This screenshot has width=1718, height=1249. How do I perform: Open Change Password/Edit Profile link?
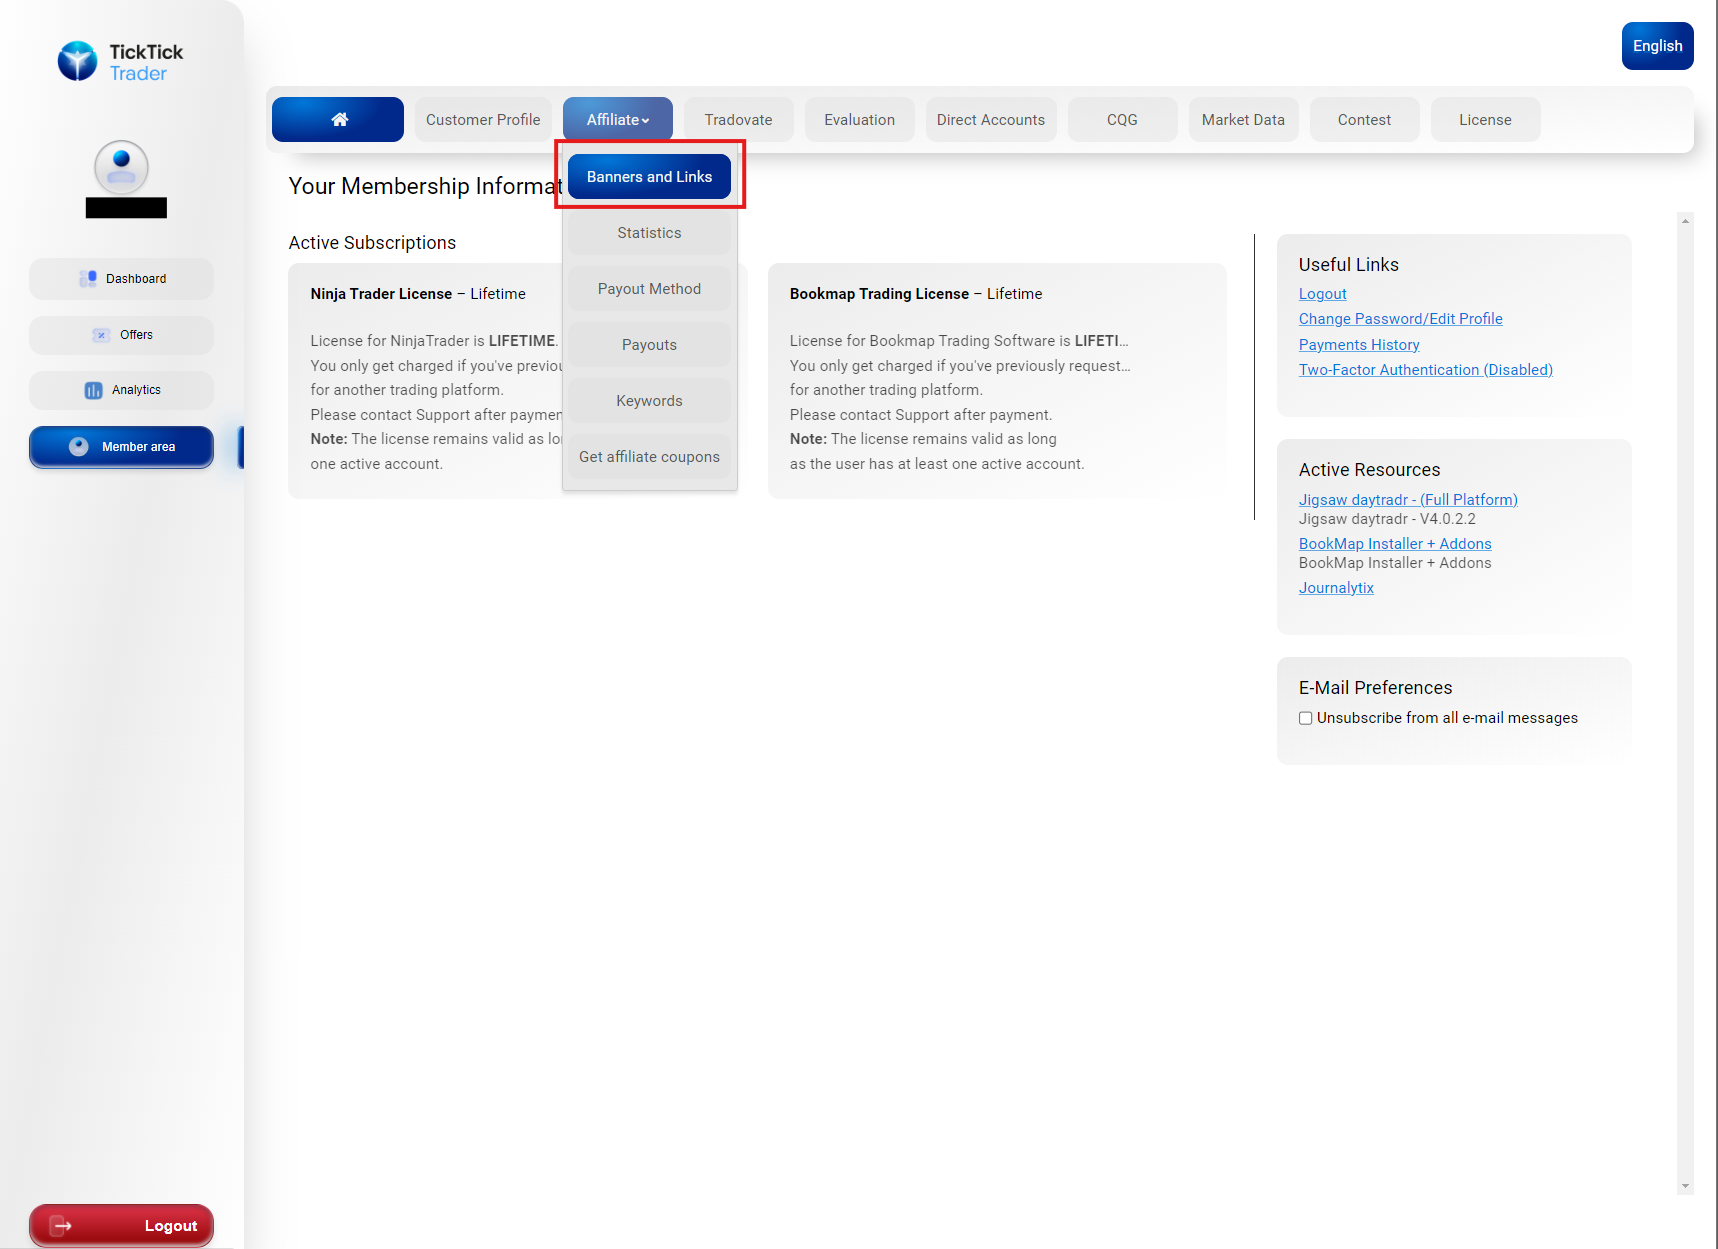(x=1400, y=319)
